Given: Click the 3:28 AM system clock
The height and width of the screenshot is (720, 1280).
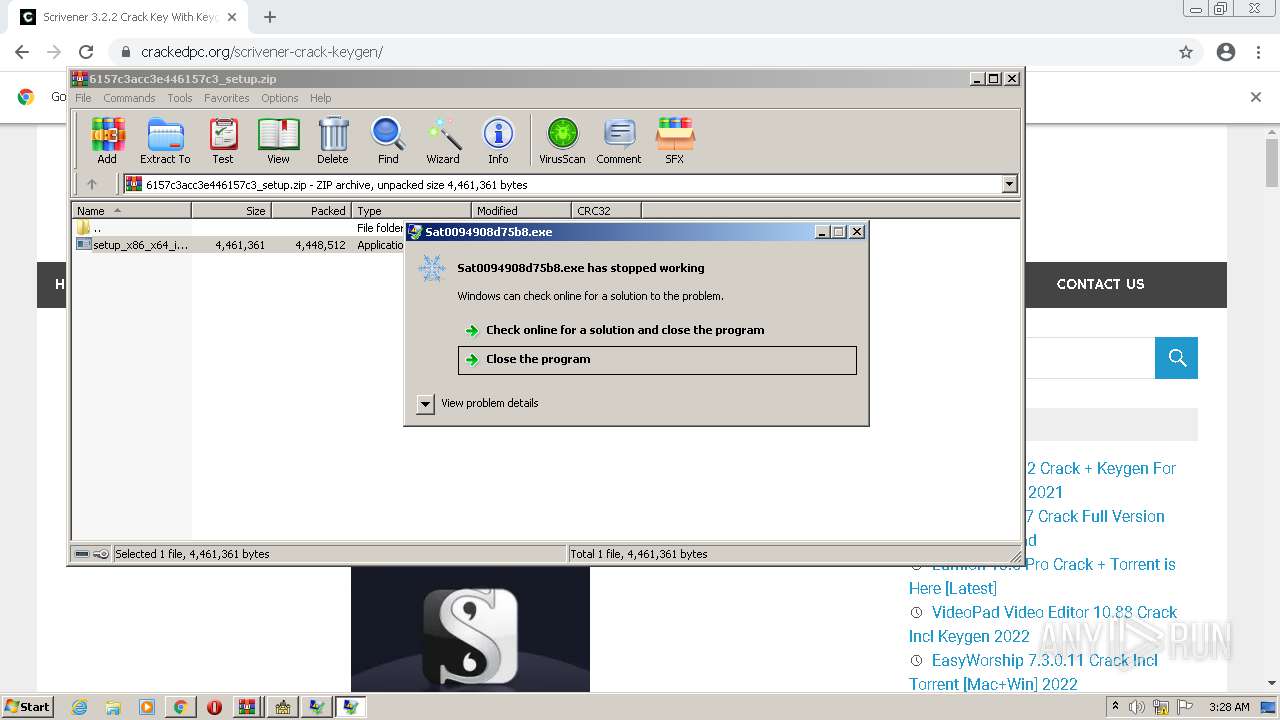Looking at the screenshot, I should tap(1229, 707).
